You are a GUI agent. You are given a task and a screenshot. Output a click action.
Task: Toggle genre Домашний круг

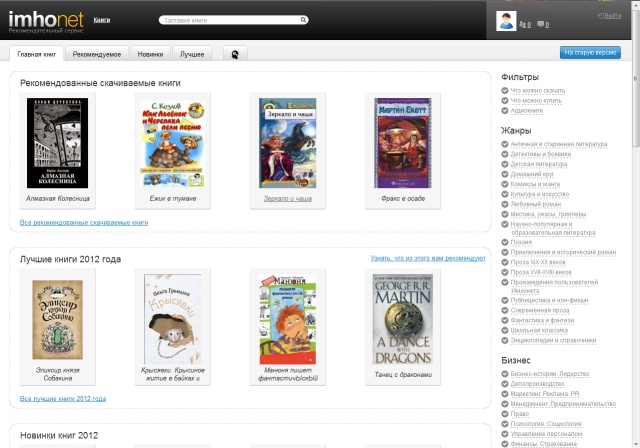528,174
